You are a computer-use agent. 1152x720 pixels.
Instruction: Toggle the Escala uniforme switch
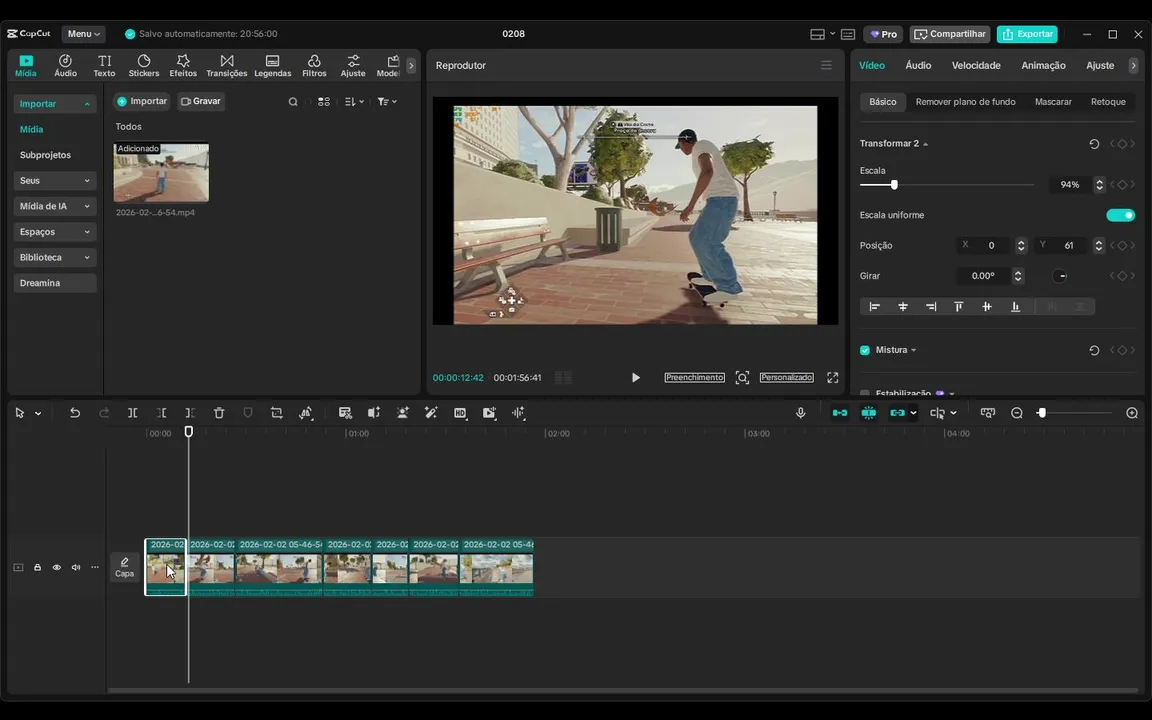1120,215
